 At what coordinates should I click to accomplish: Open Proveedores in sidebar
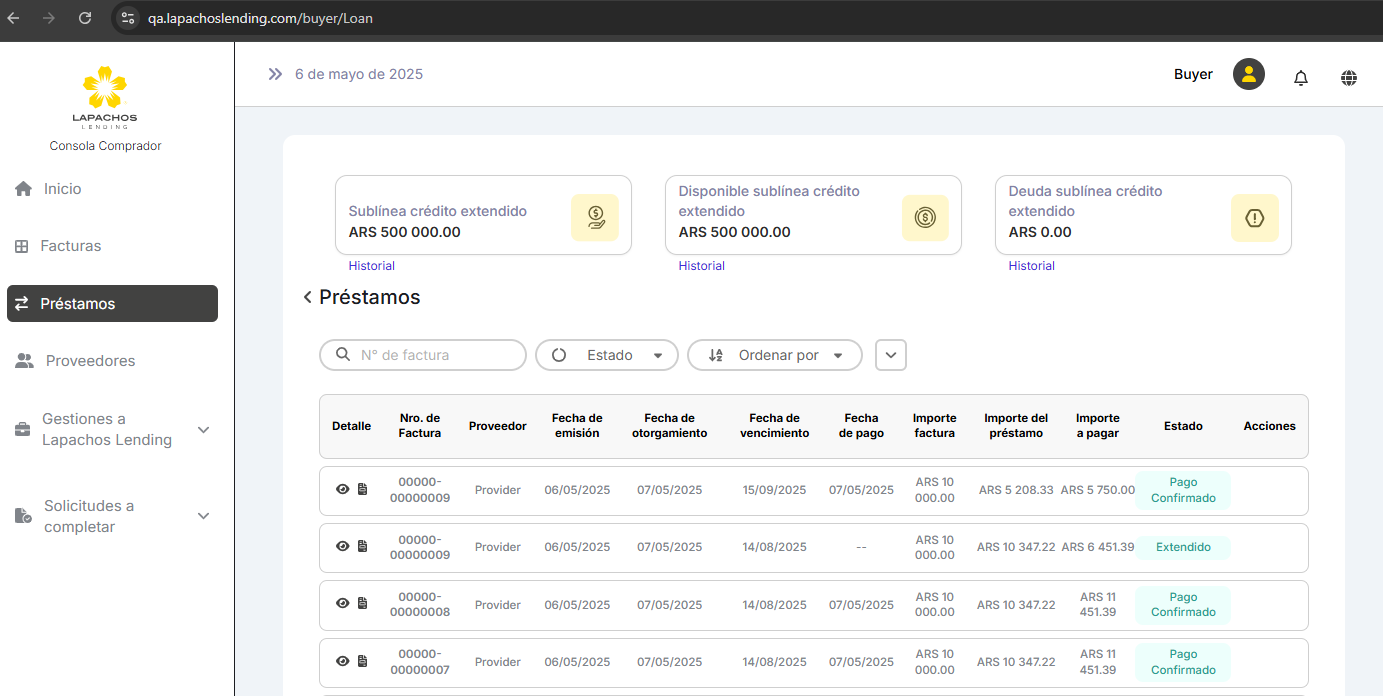point(90,361)
